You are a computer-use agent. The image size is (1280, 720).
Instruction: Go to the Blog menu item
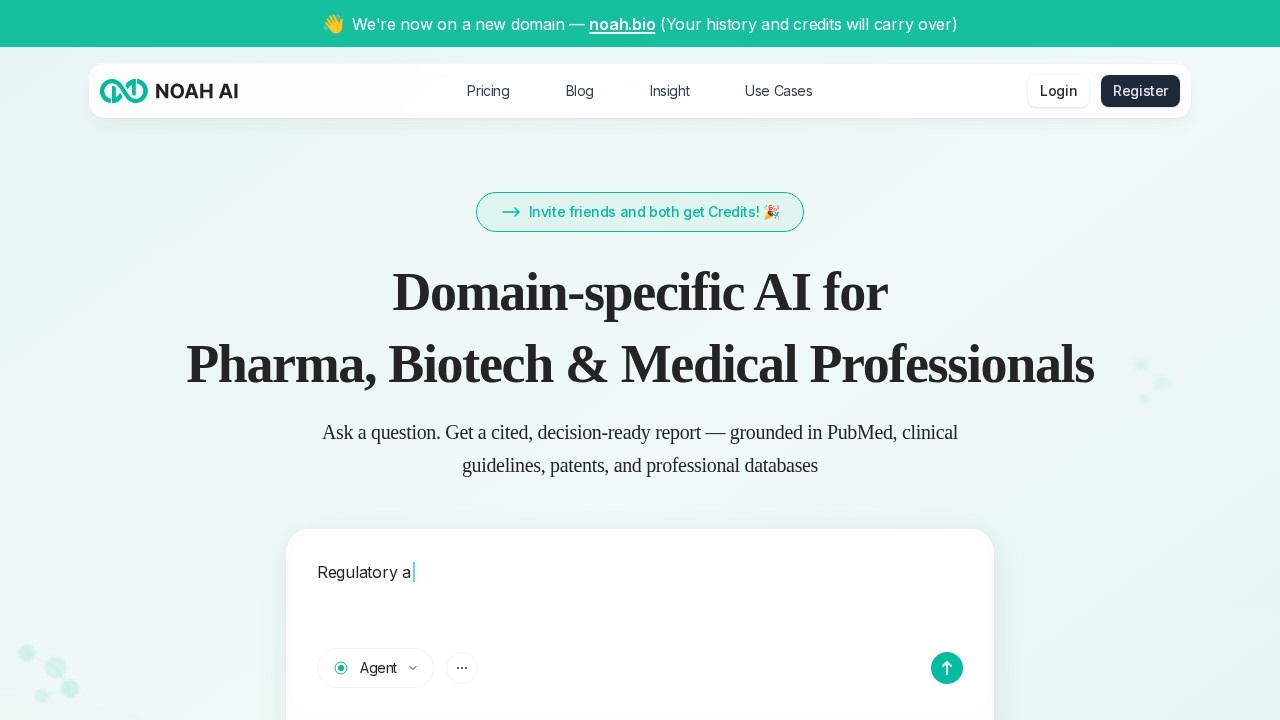(x=579, y=91)
